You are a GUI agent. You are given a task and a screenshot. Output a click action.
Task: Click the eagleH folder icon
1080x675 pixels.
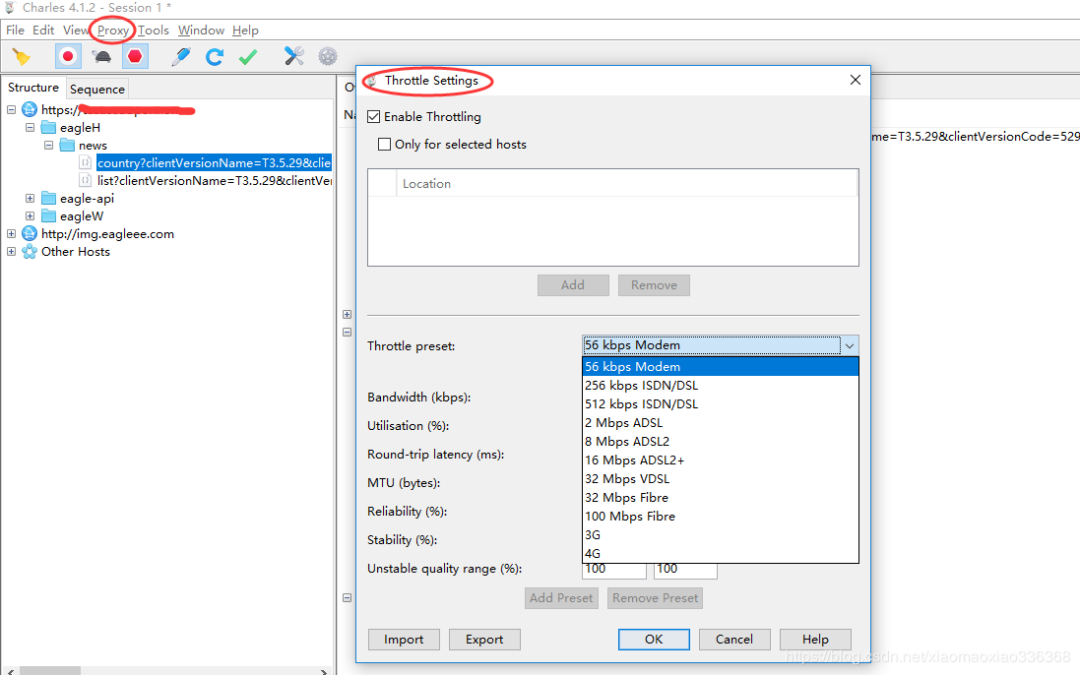pyautogui.click(x=48, y=127)
